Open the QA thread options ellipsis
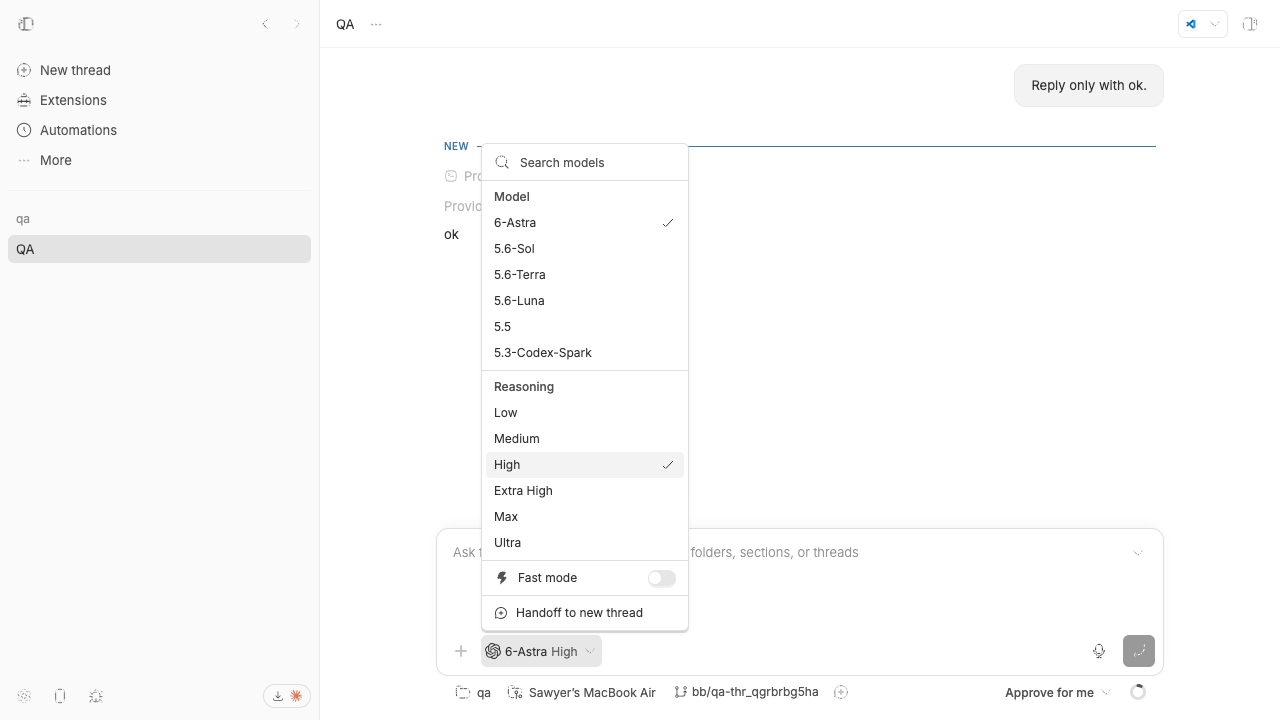1280x720 pixels. pos(376,24)
